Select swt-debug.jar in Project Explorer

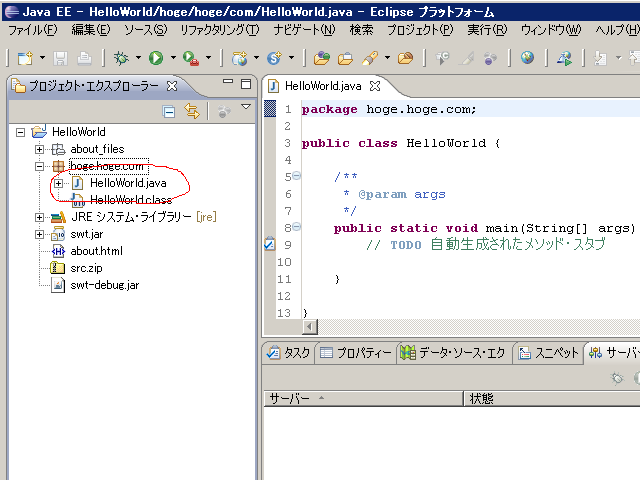[x=104, y=285]
